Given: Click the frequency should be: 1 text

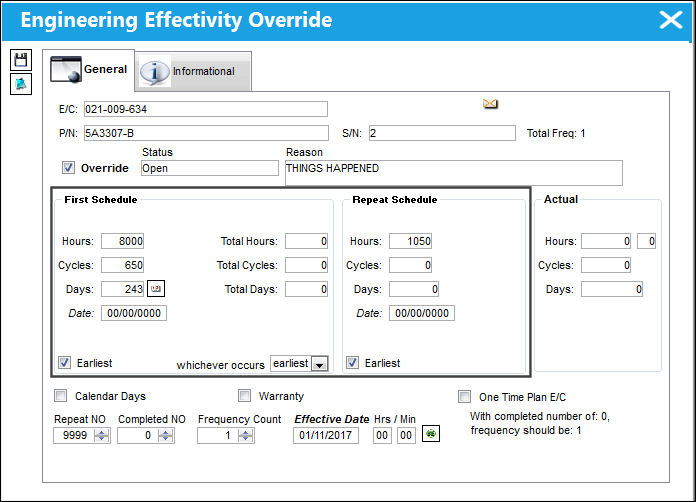Looking at the screenshot, I should [x=526, y=430].
